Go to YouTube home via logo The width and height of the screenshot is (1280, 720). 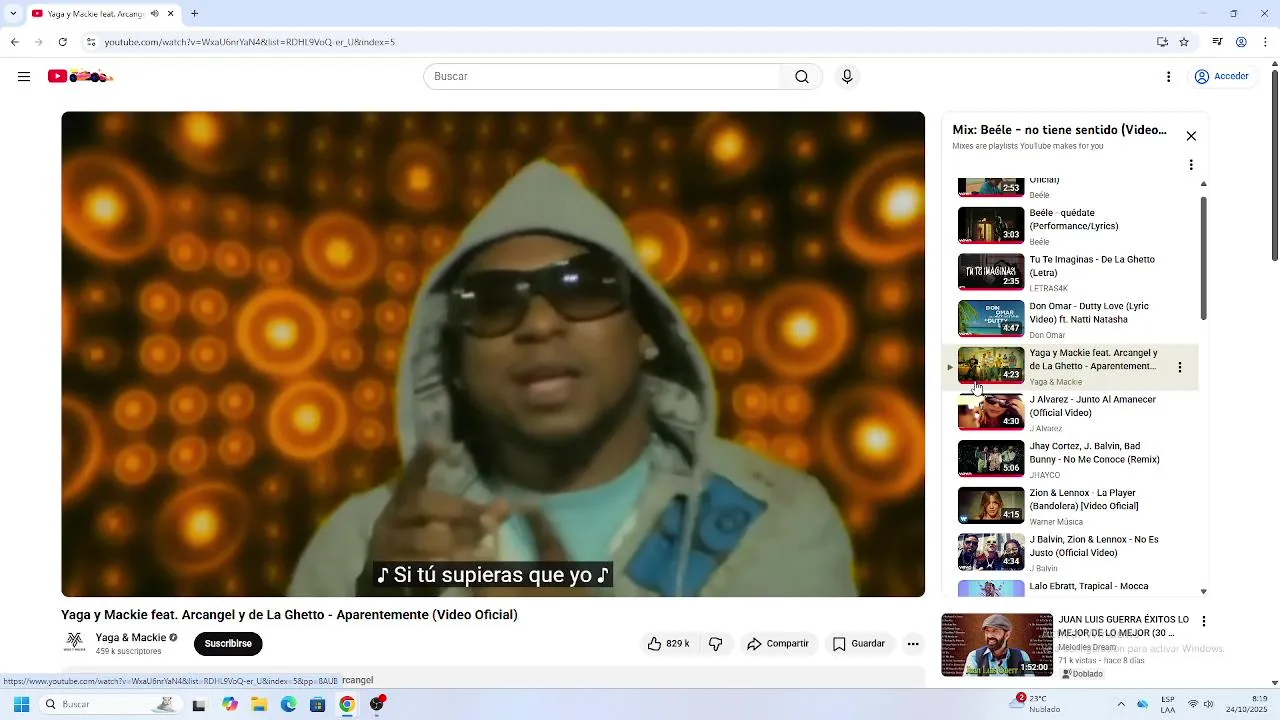click(x=80, y=77)
